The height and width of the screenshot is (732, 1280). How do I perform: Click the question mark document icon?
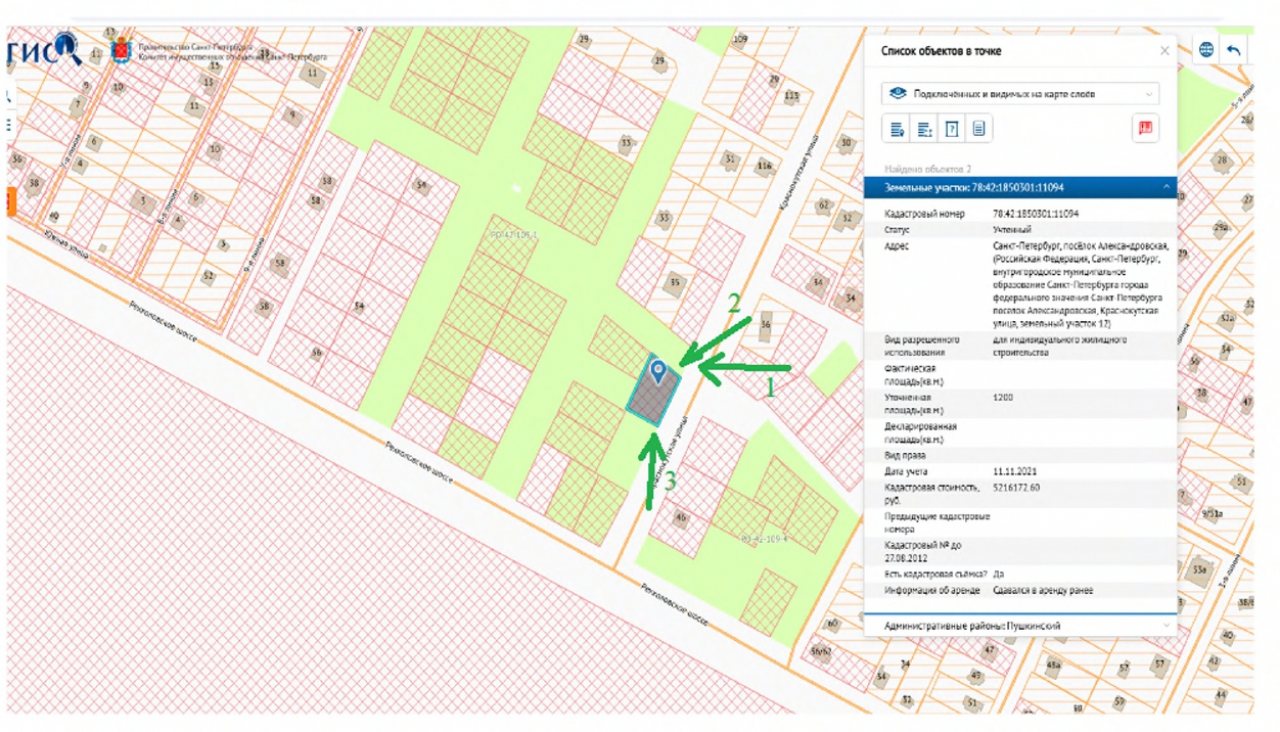point(952,128)
